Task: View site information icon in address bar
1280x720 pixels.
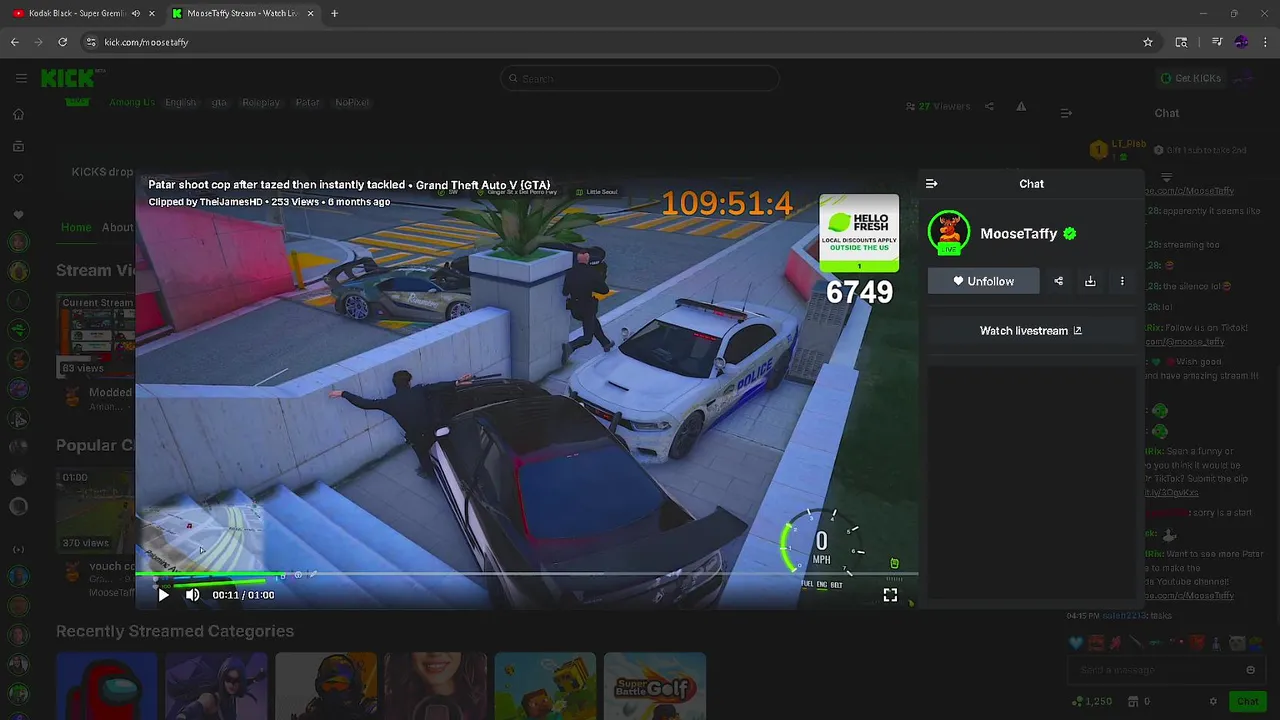Action: (x=91, y=42)
